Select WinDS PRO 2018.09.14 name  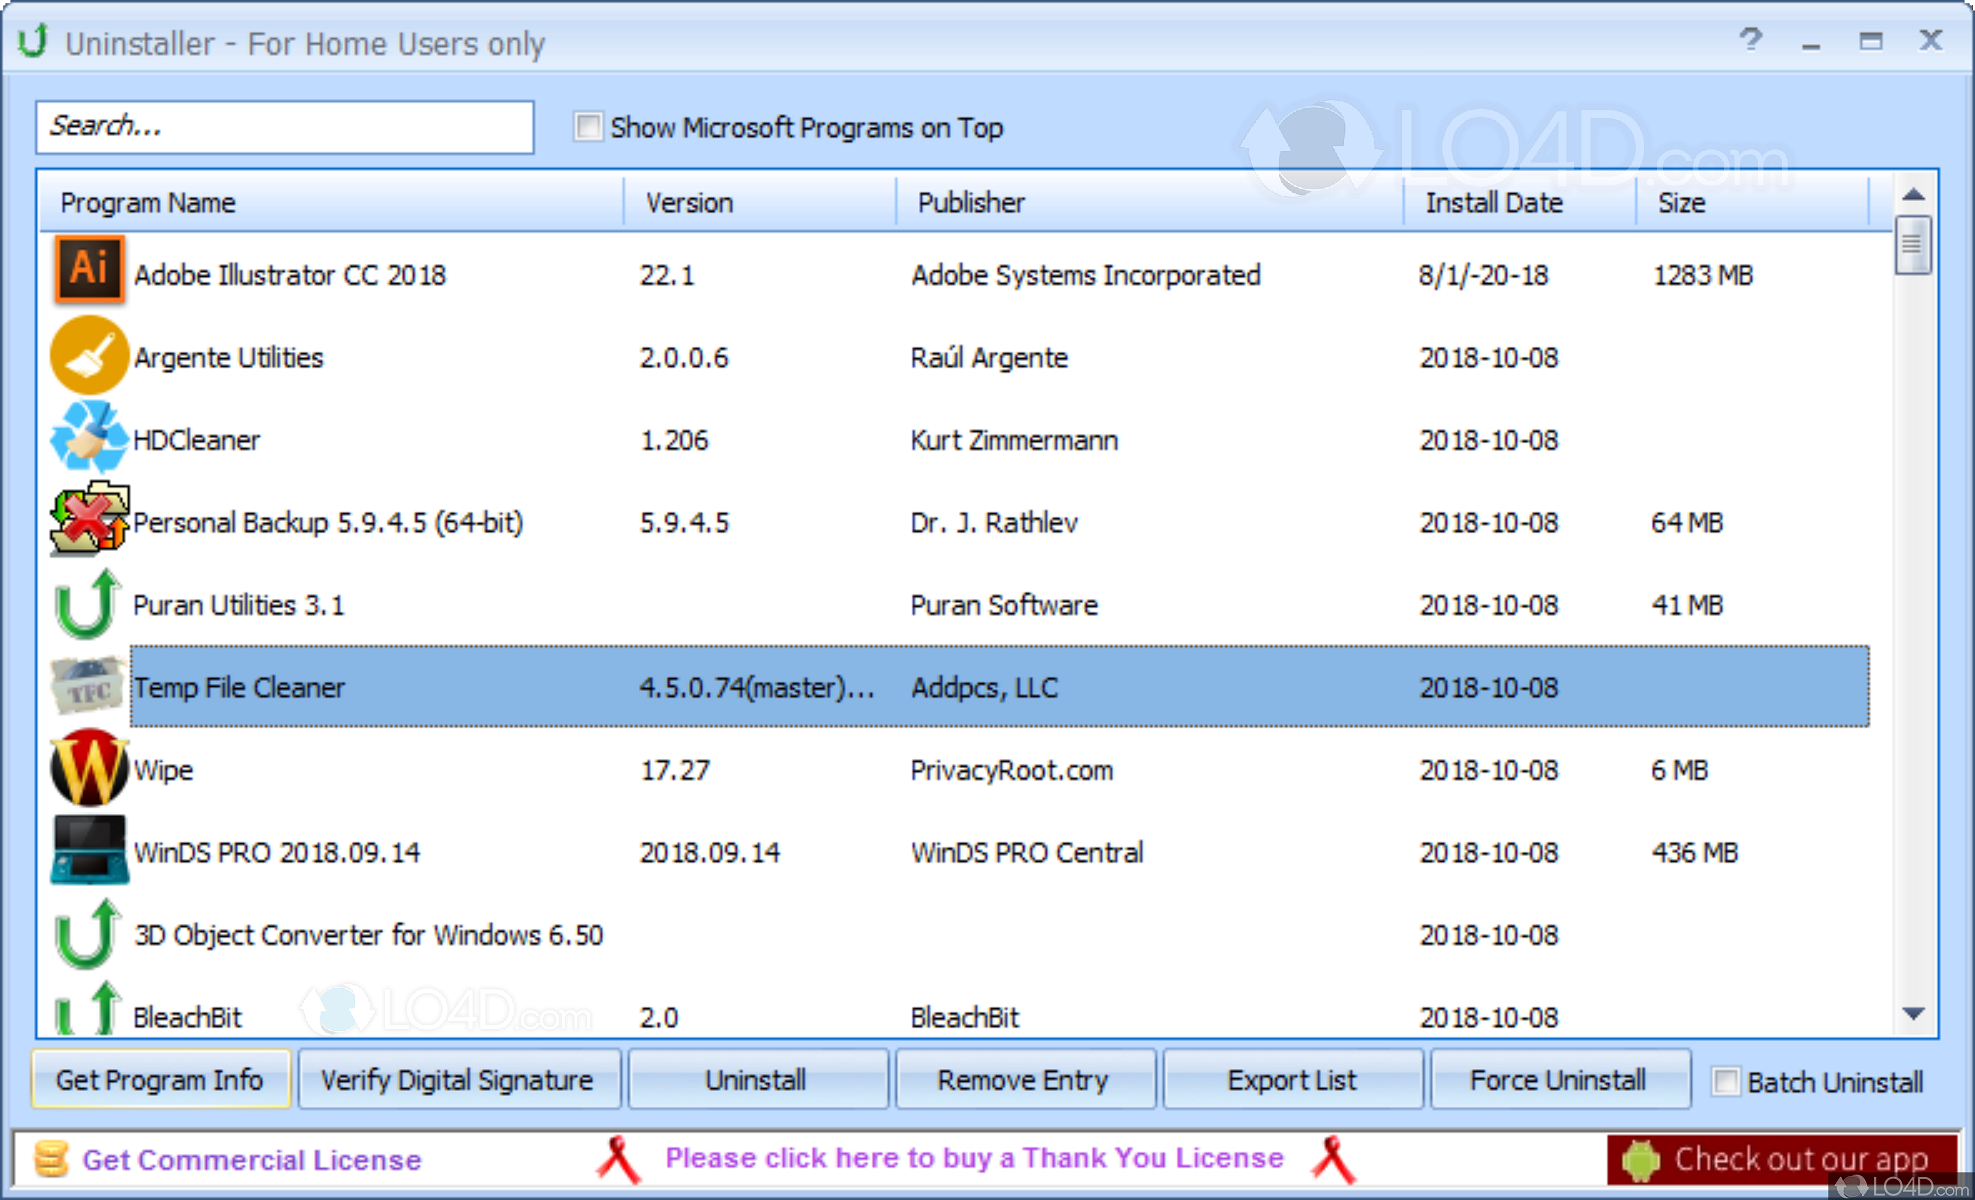[277, 852]
